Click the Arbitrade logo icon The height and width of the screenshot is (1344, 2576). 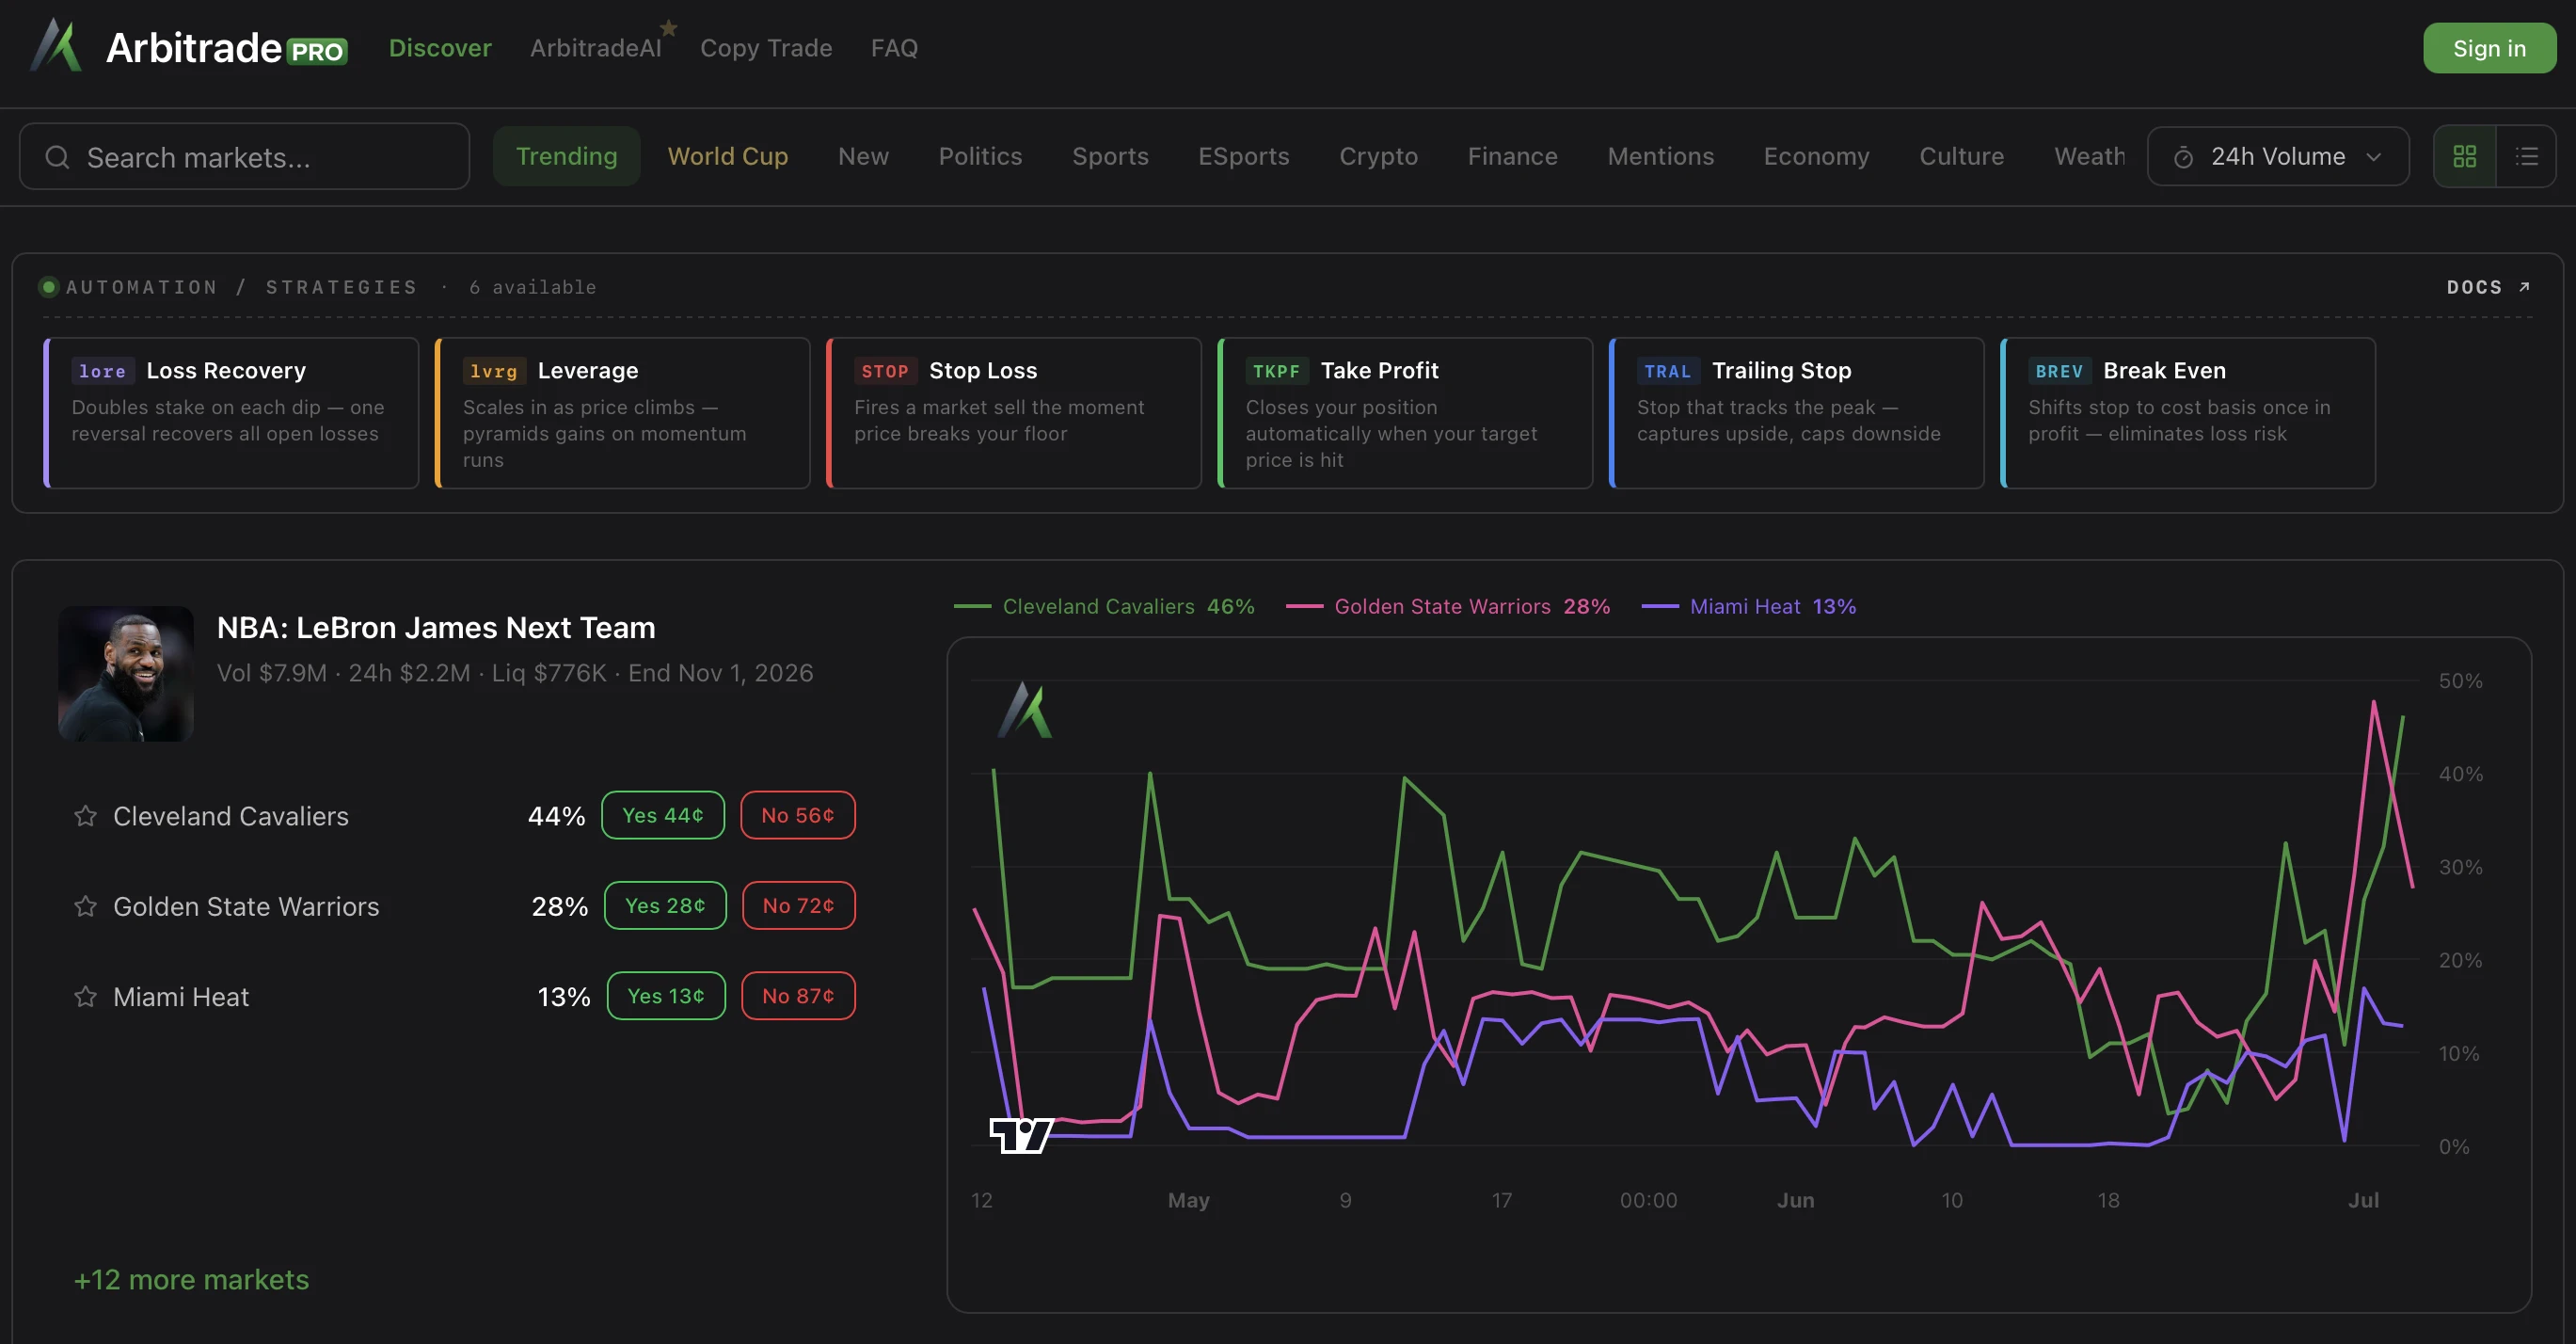point(56,46)
